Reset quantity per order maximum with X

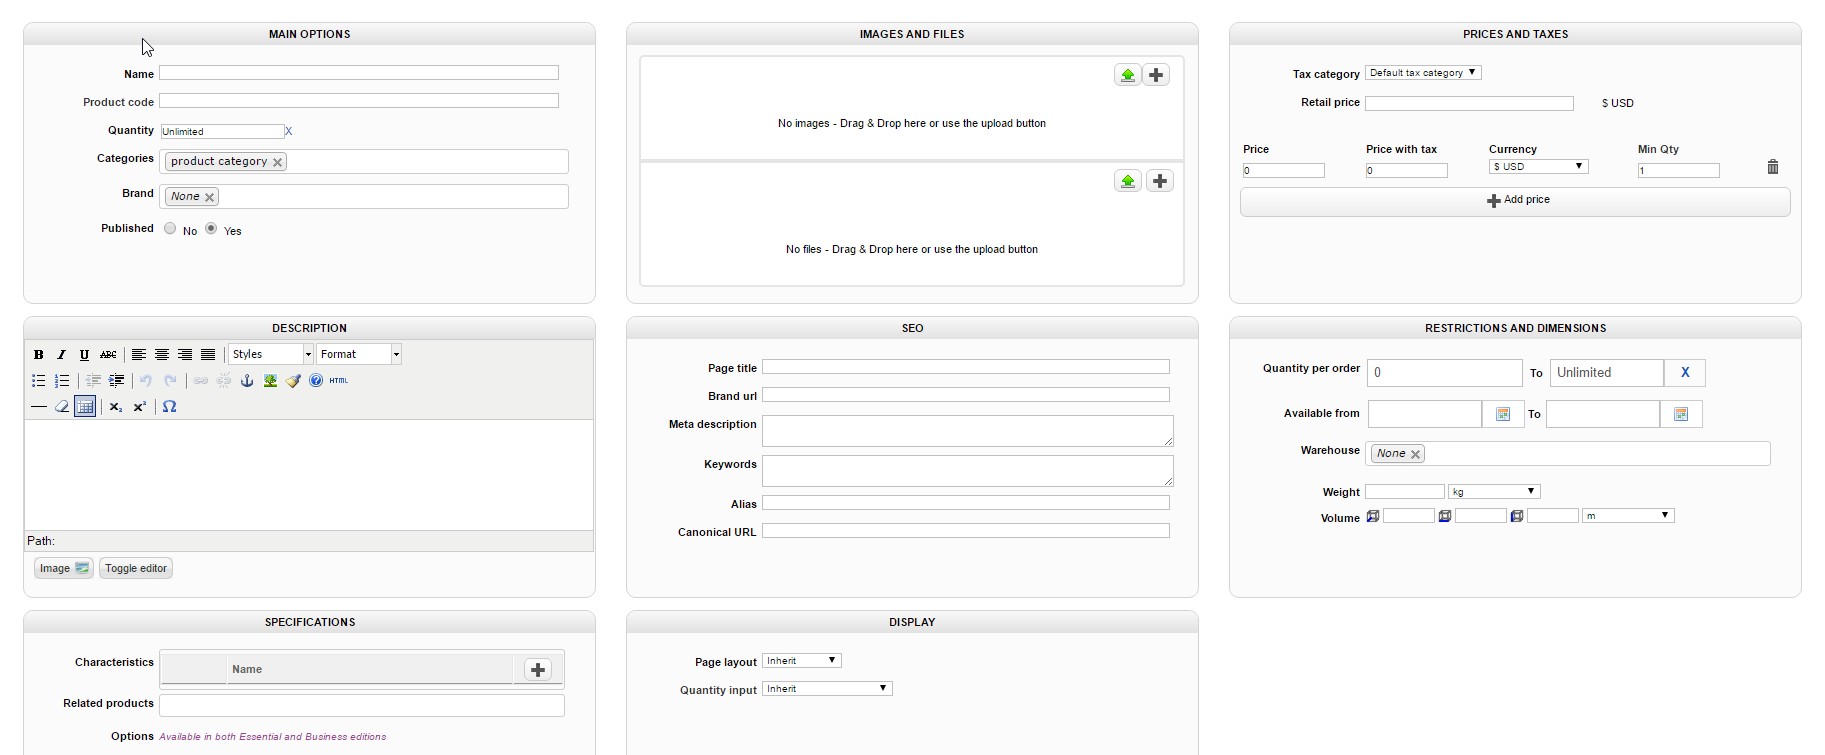tap(1685, 373)
